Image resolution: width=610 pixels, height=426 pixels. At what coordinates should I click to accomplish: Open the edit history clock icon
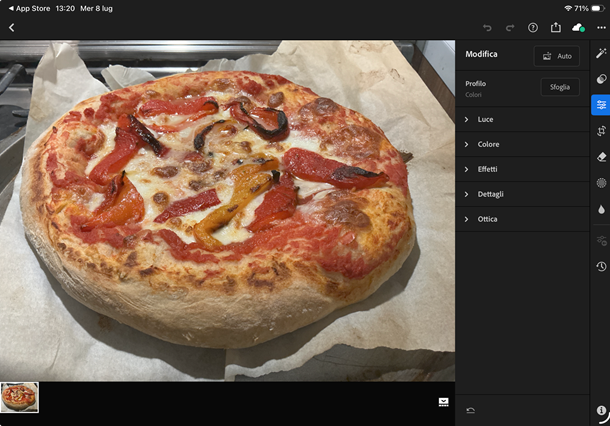click(x=601, y=266)
